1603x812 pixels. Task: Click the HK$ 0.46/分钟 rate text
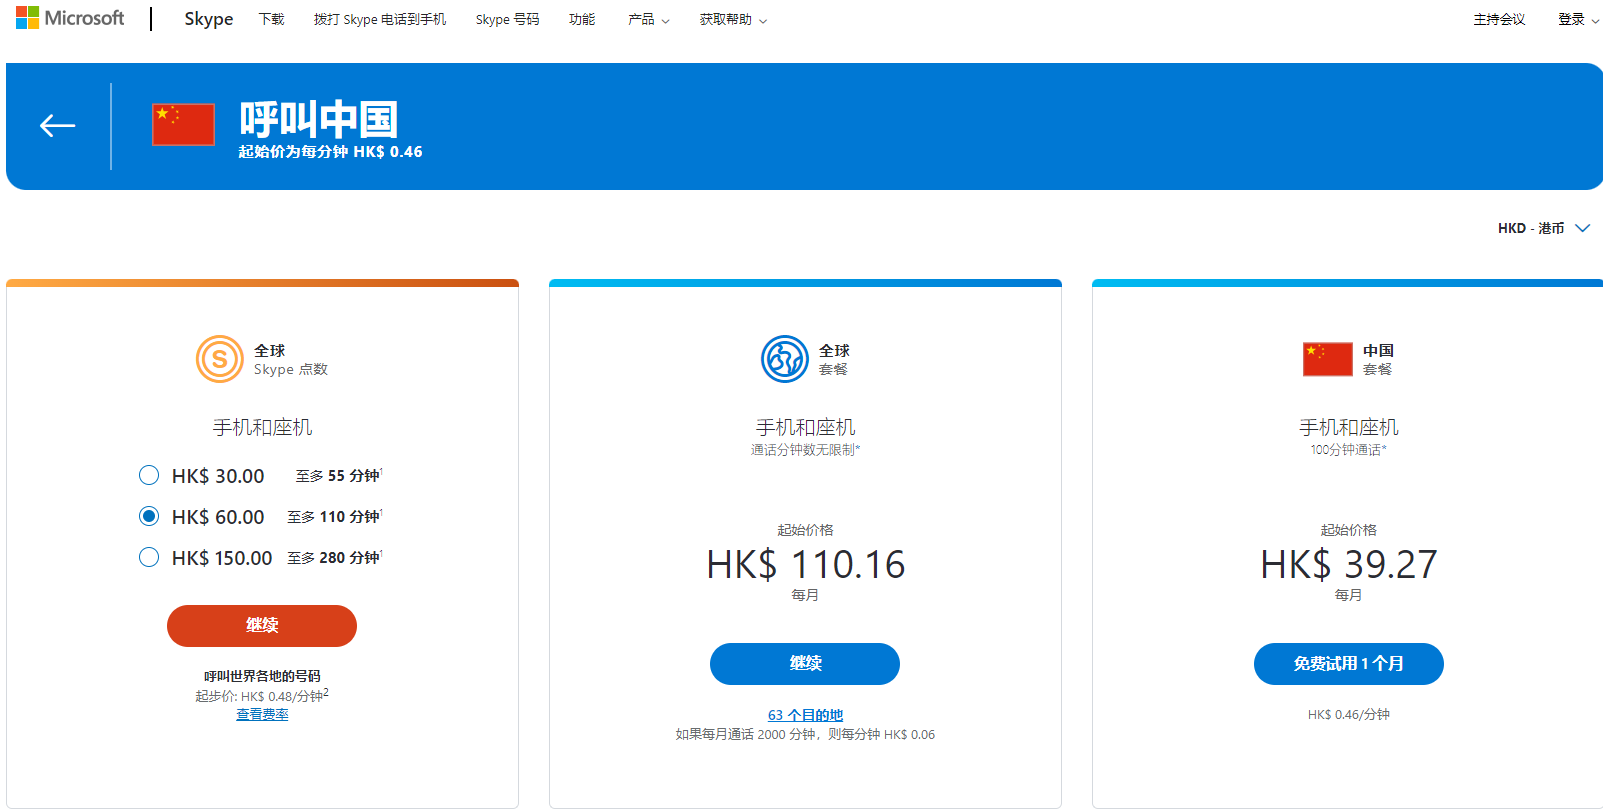[x=1349, y=714]
